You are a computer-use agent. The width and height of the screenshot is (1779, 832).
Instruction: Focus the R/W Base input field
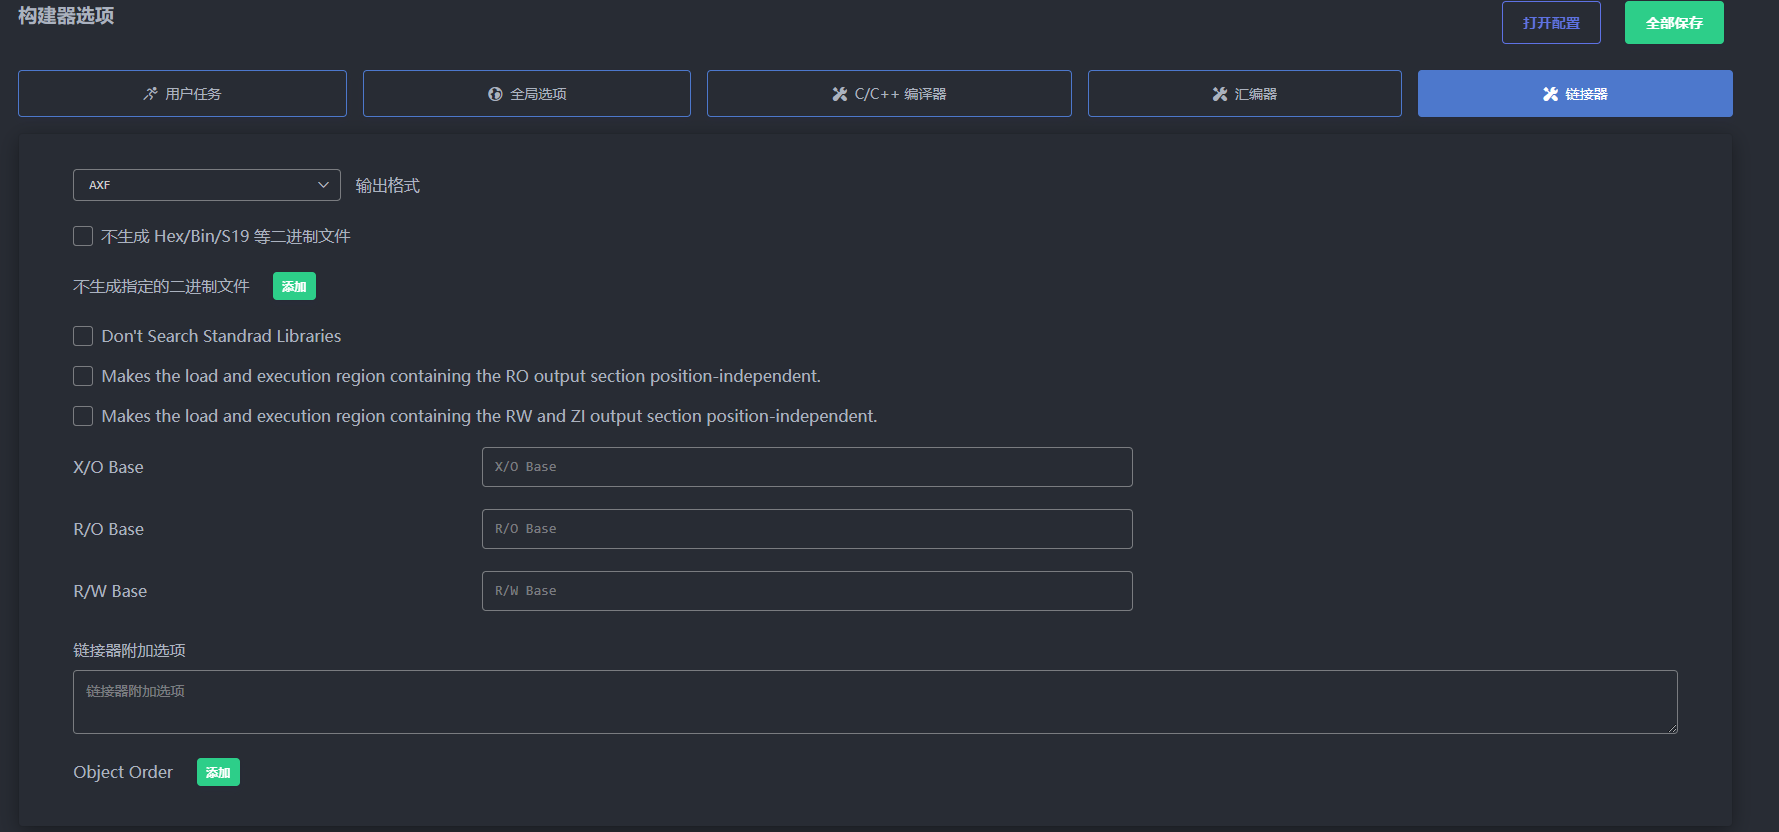tap(807, 591)
